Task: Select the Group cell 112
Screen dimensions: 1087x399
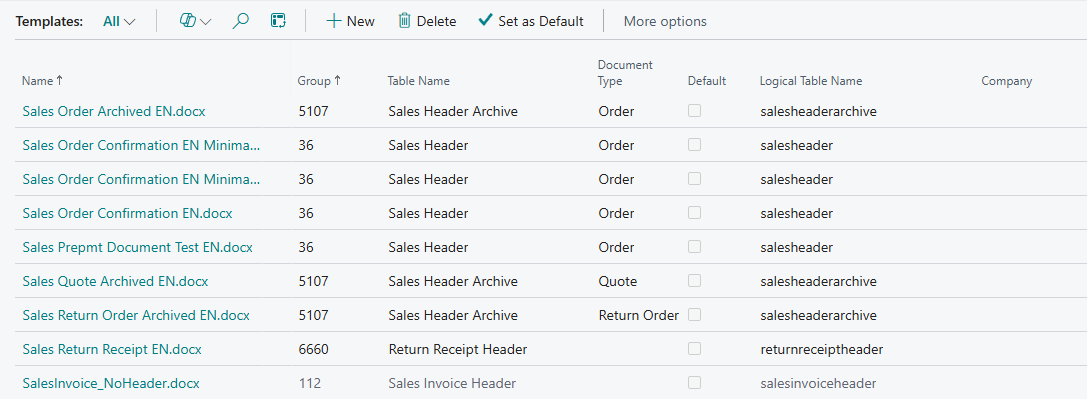Action: point(309,383)
